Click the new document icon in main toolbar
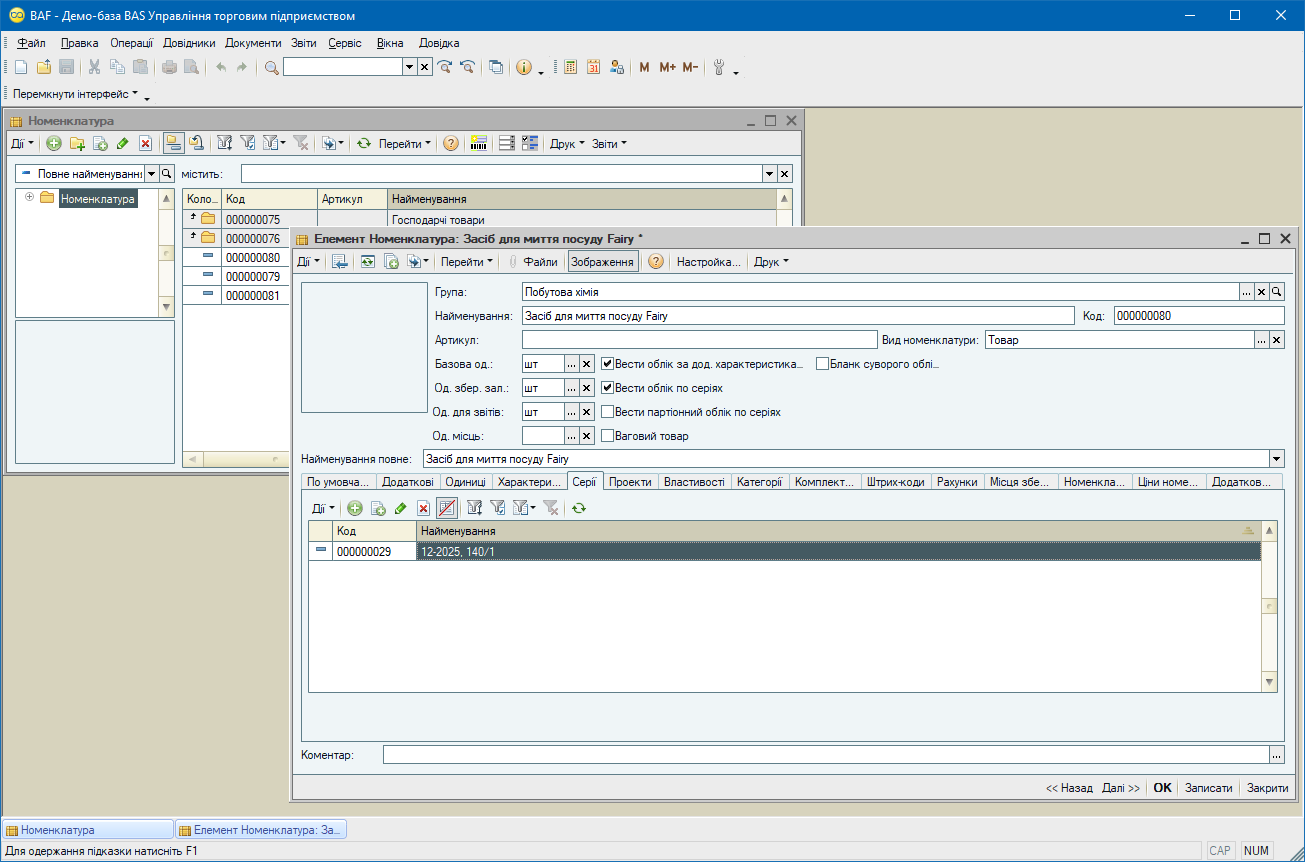1305x862 pixels. (21, 67)
